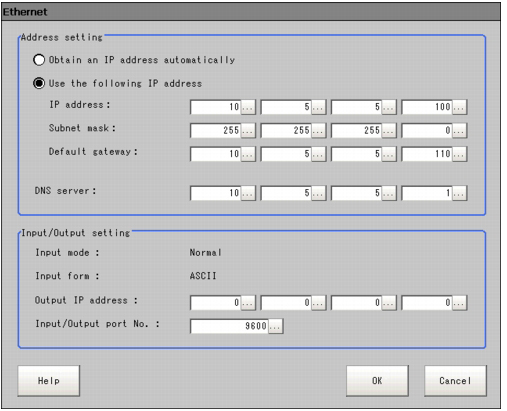This screenshot has height=411, width=507.
Task: Click the Default gateway first octet field
Action: point(216,154)
